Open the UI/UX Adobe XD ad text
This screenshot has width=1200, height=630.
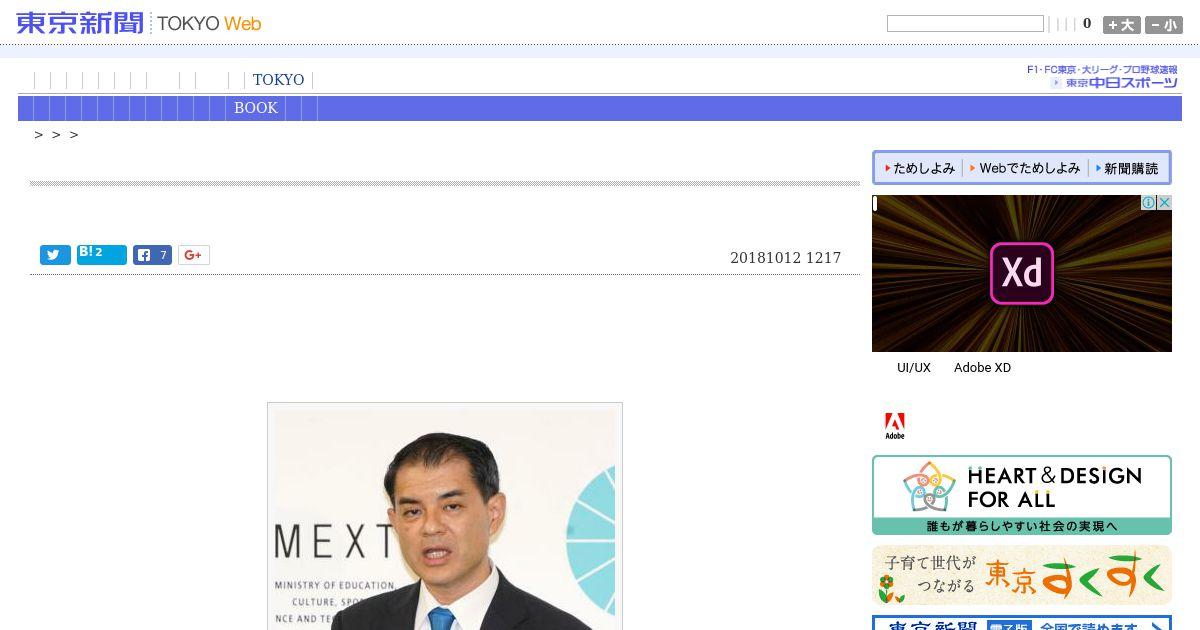pyautogui.click(x=954, y=368)
